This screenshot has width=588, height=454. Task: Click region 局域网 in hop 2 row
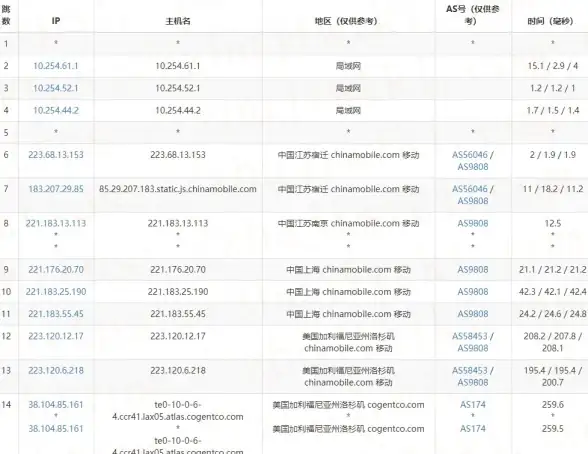pos(348,66)
